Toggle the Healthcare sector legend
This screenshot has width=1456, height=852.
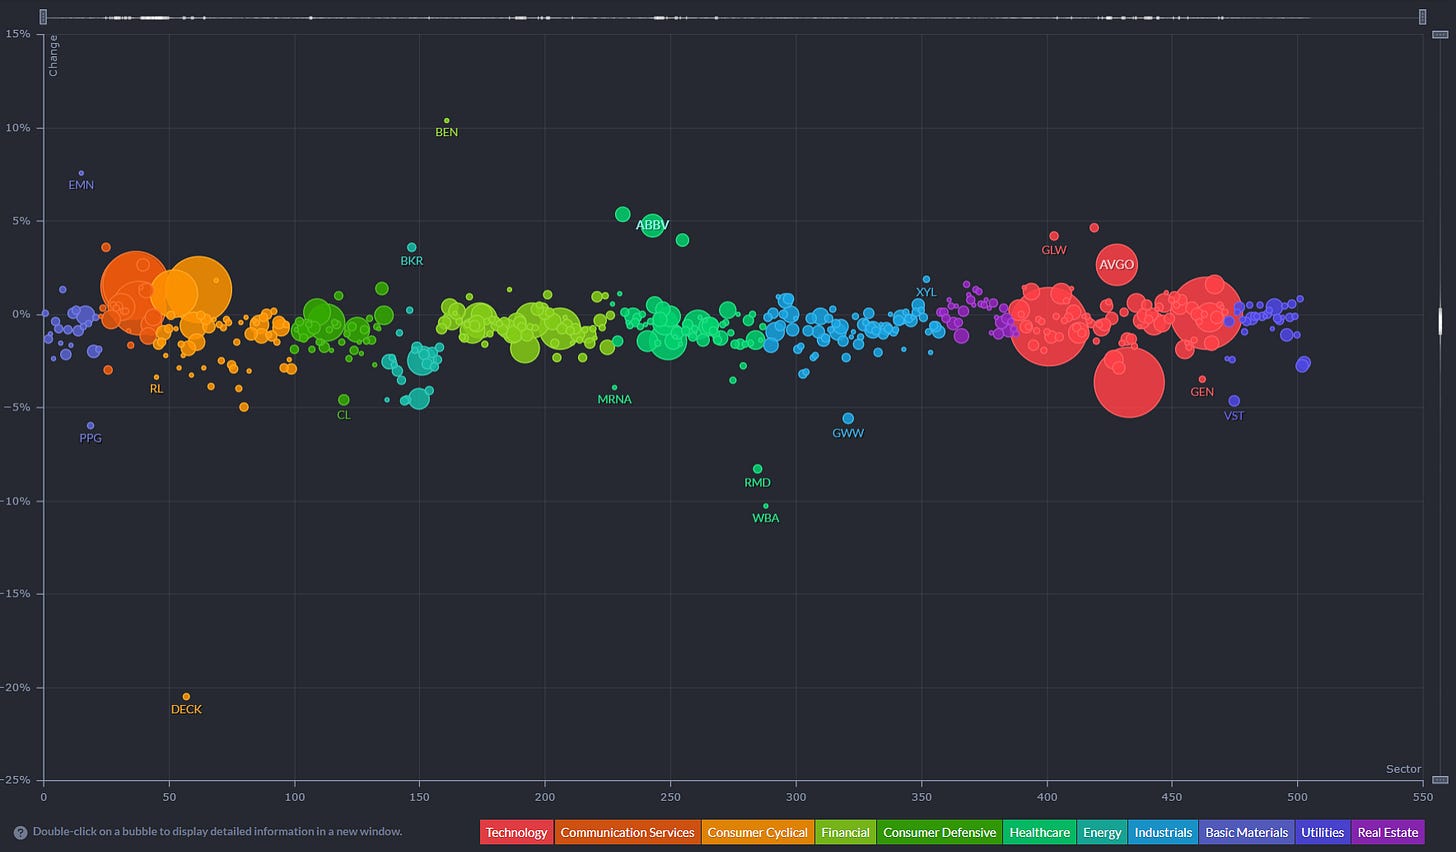tap(1039, 832)
